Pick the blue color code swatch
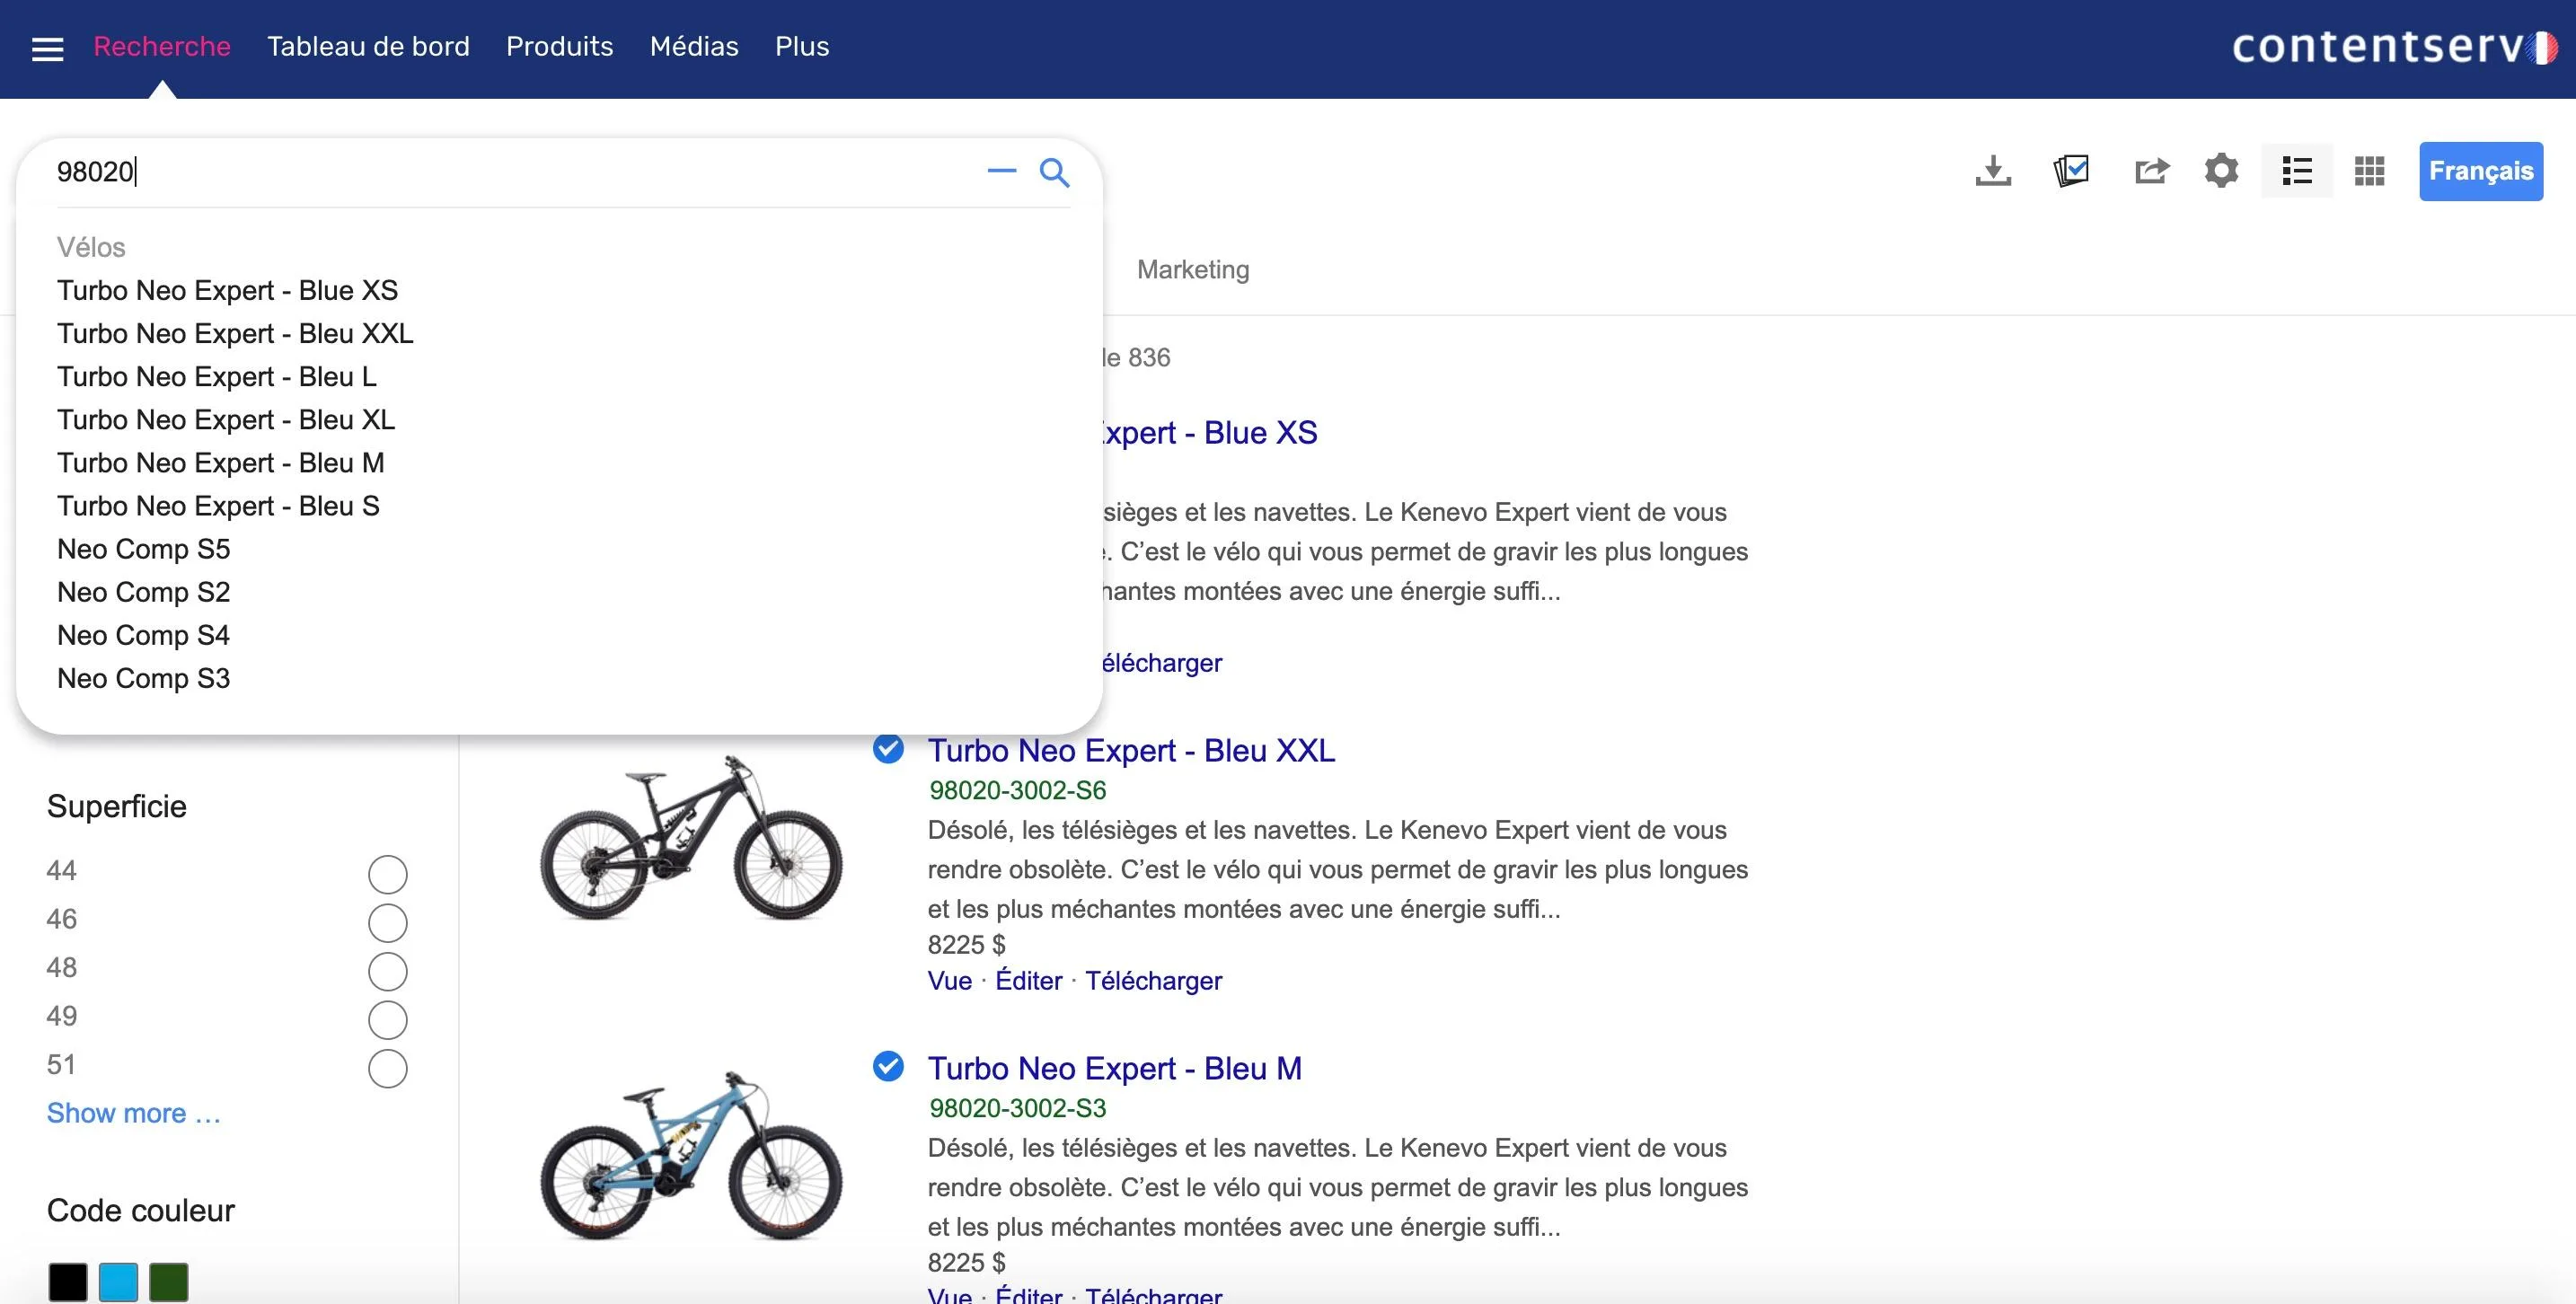Screen dimensions: 2576x1304 click(x=118, y=1282)
